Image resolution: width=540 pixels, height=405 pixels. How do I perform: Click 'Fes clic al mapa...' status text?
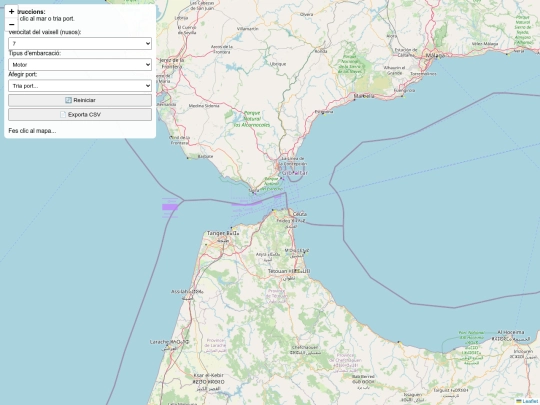(32, 131)
